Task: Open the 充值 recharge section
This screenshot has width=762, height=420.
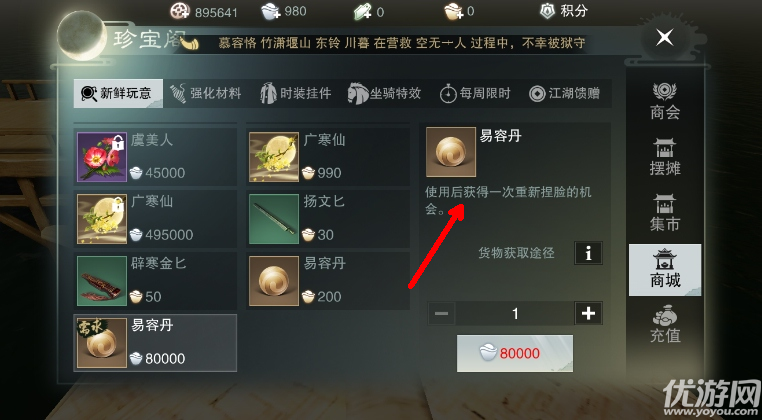Action: [665, 324]
